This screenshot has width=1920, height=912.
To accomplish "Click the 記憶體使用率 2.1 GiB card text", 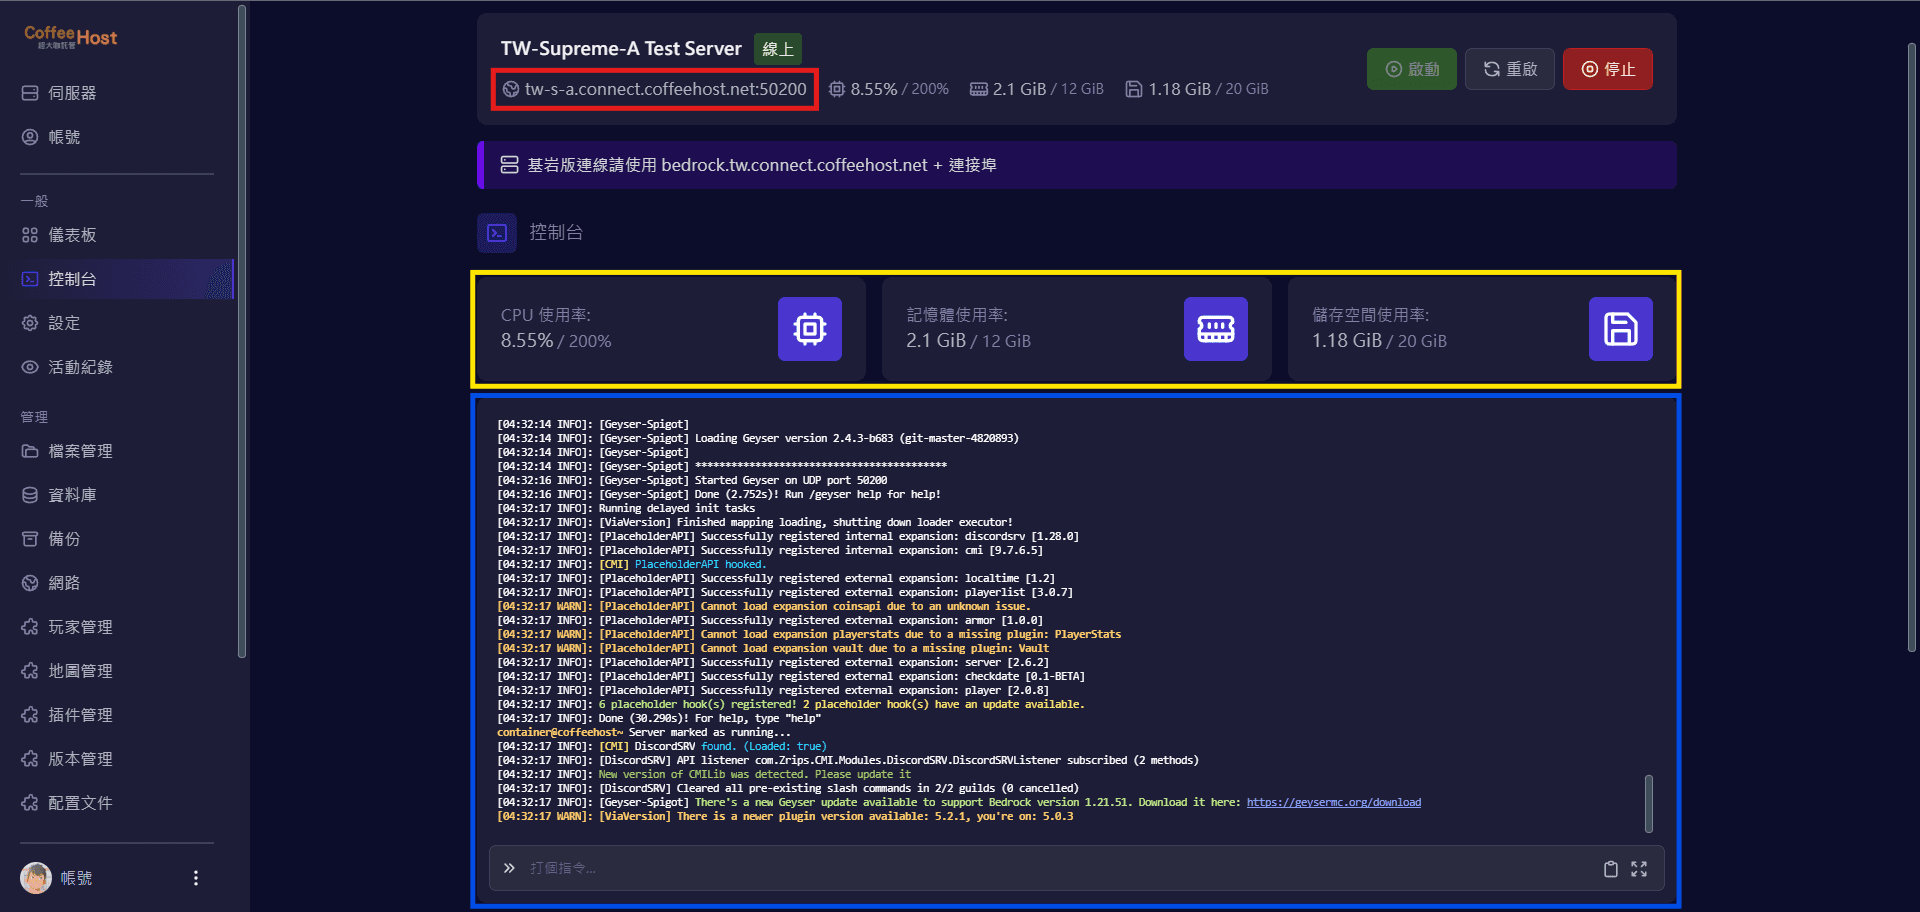I will 968,328.
